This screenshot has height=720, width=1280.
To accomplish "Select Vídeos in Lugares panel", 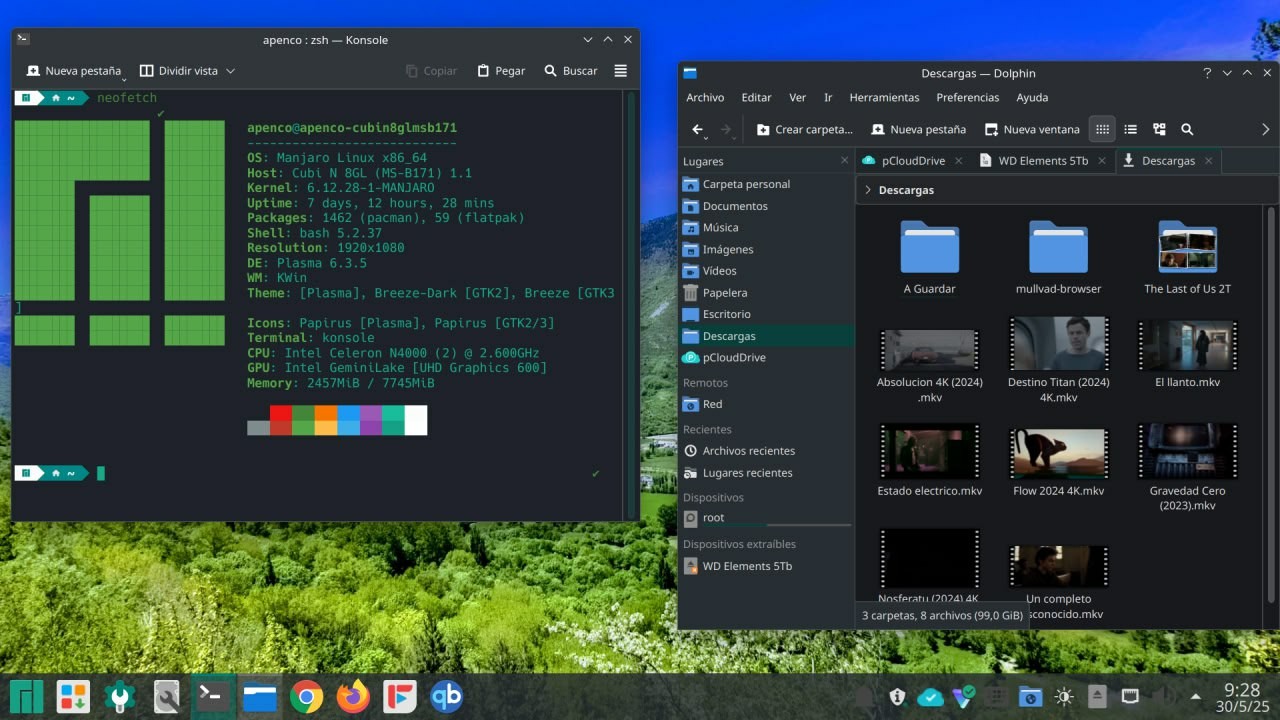I will 765,271.
